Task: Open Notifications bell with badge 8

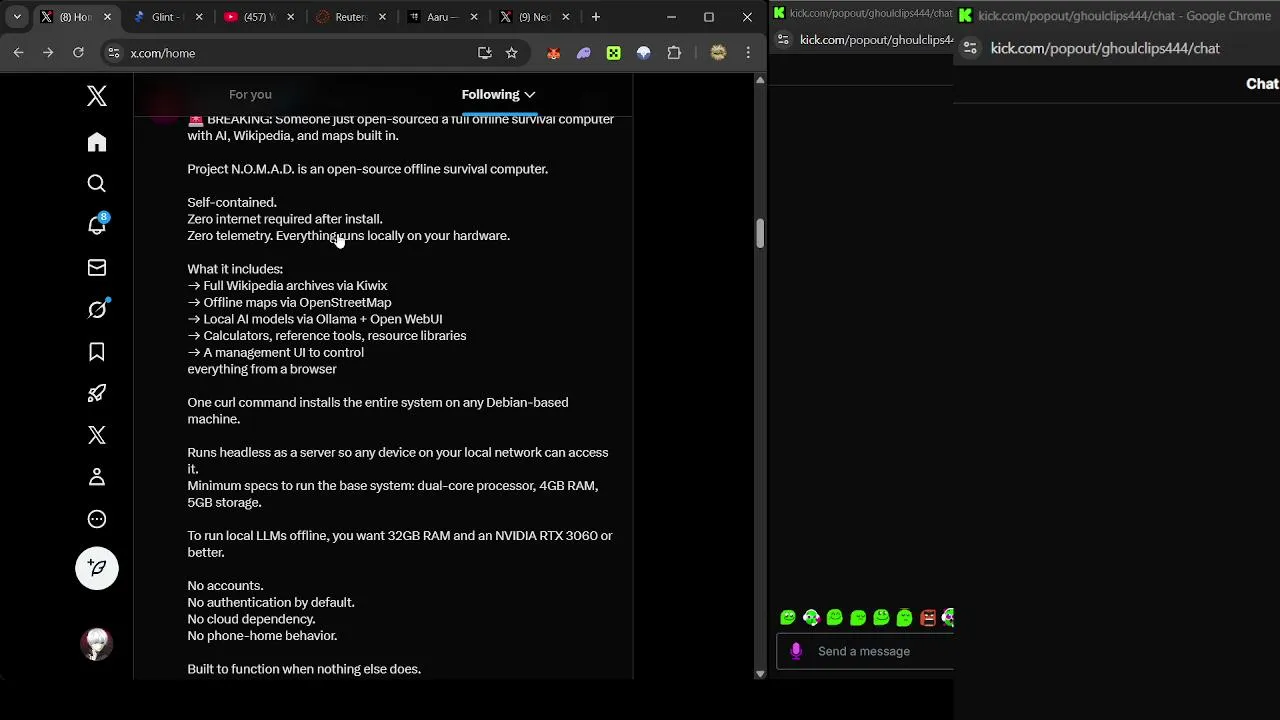Action: (97, 225)
